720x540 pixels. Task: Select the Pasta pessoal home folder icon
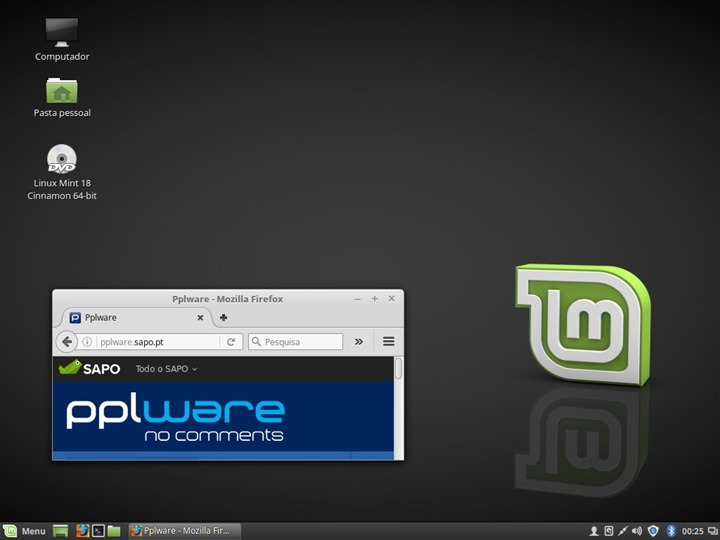coord(62,97)
